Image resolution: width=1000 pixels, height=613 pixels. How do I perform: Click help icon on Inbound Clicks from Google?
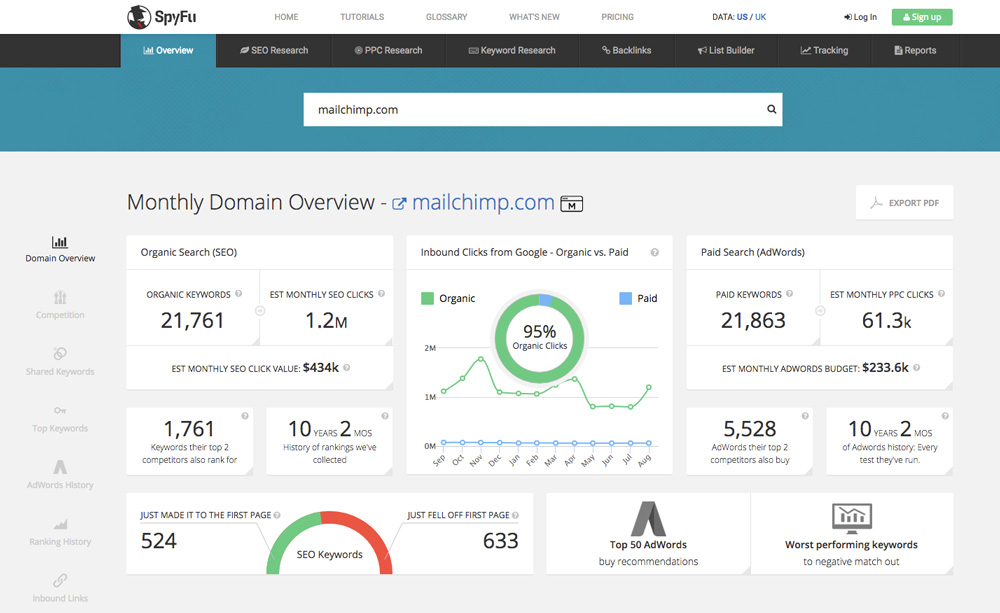pyautogui.click(x=654, y=252)
